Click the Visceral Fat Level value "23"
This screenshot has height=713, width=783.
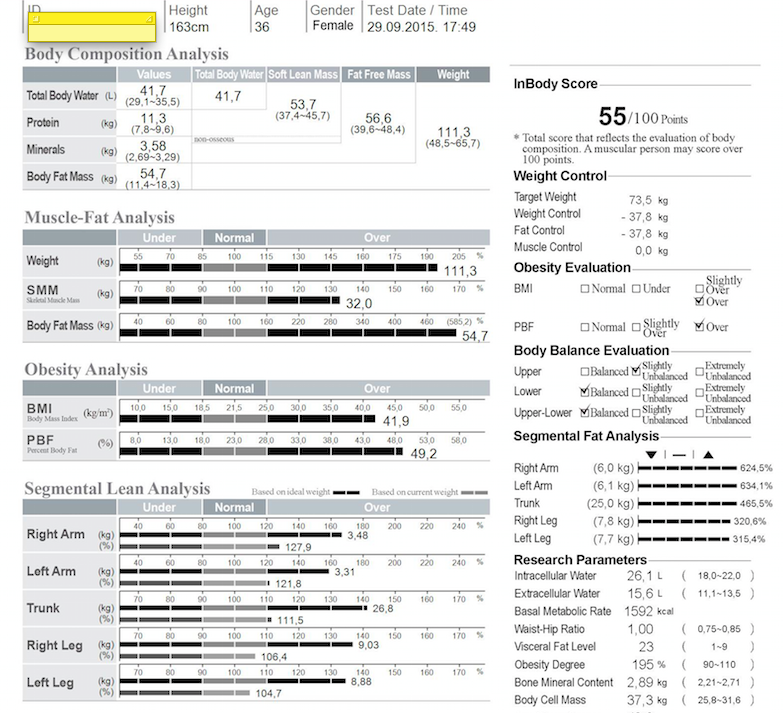pyautogui.click(x=646, y=647)
